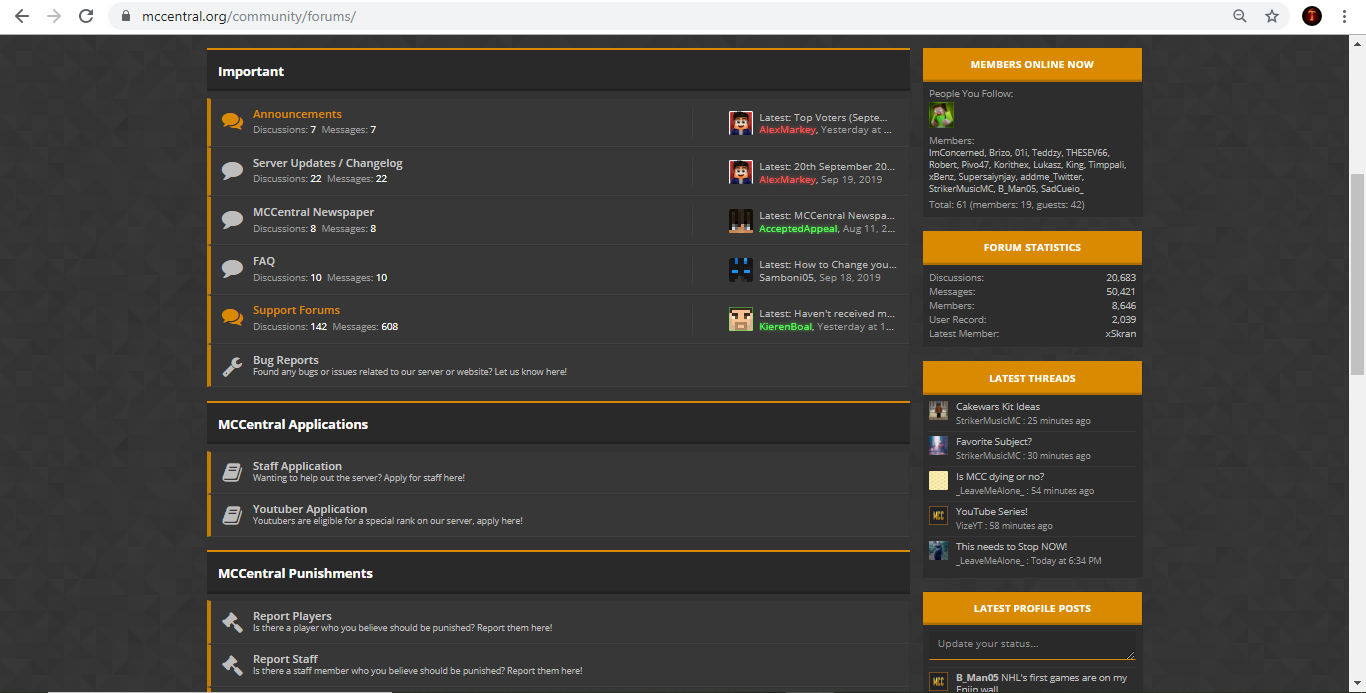Image resolution: width=1366 pixels, height=693 pixels.
Task: Open the Staff Application forum
Action: coord(297,466)
